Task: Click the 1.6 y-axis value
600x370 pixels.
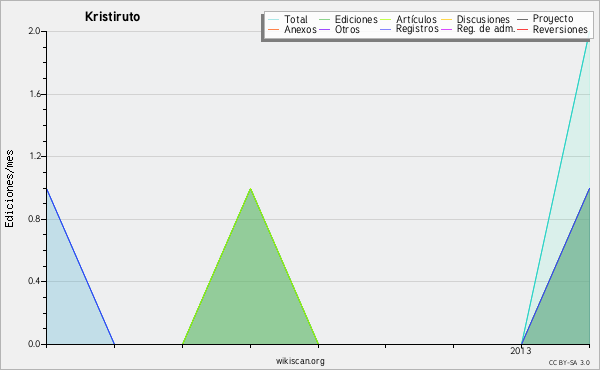Action: pos(34,94)
